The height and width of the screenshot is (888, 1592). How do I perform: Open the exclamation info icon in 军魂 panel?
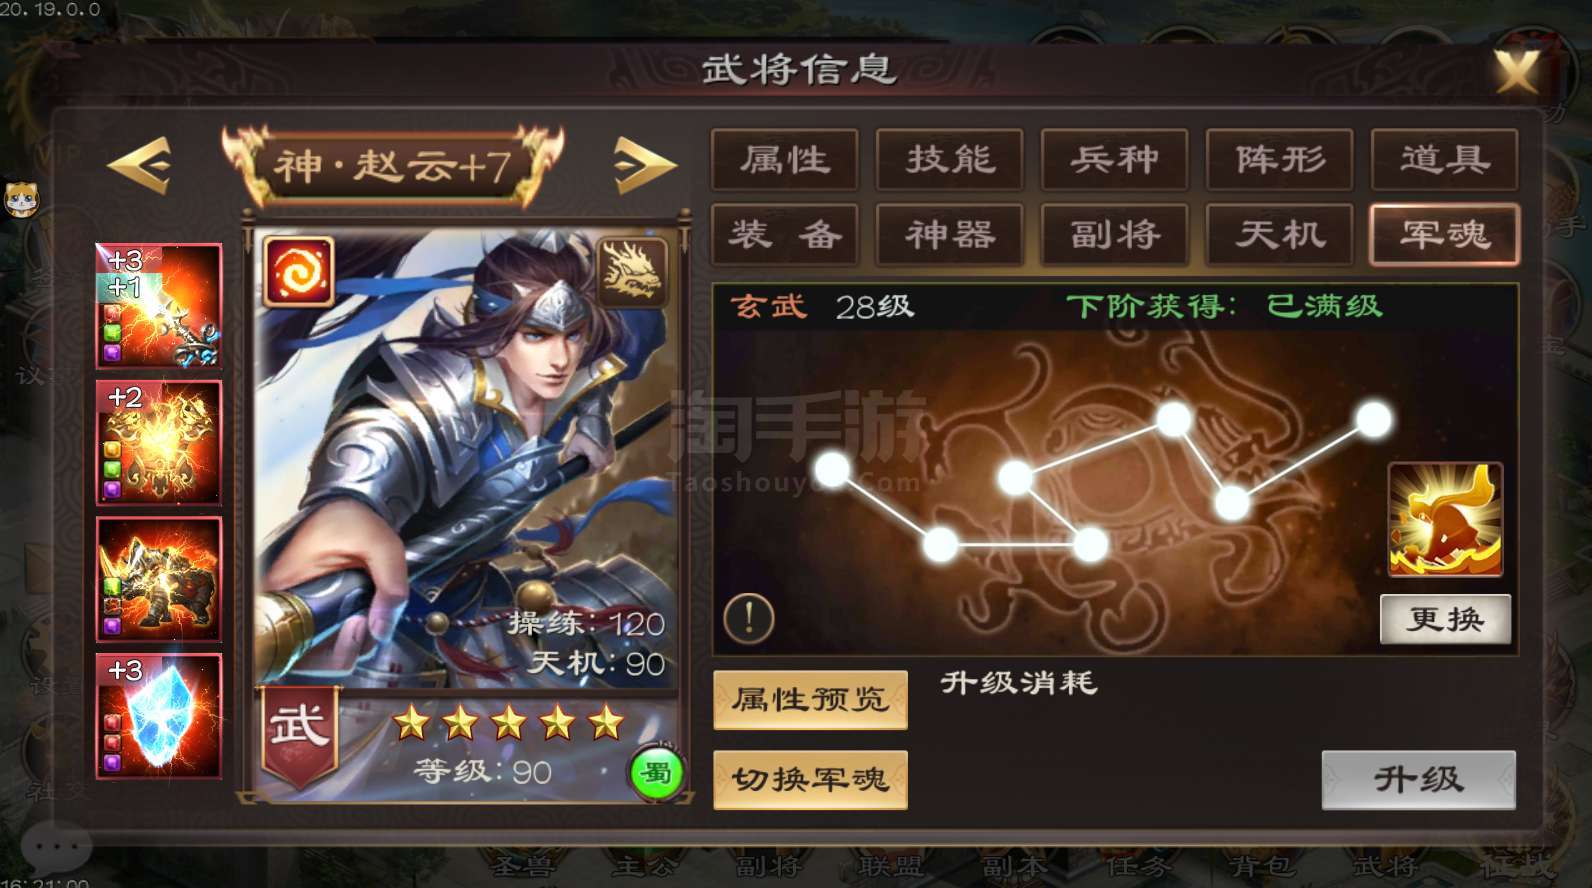tap(748, 617)
